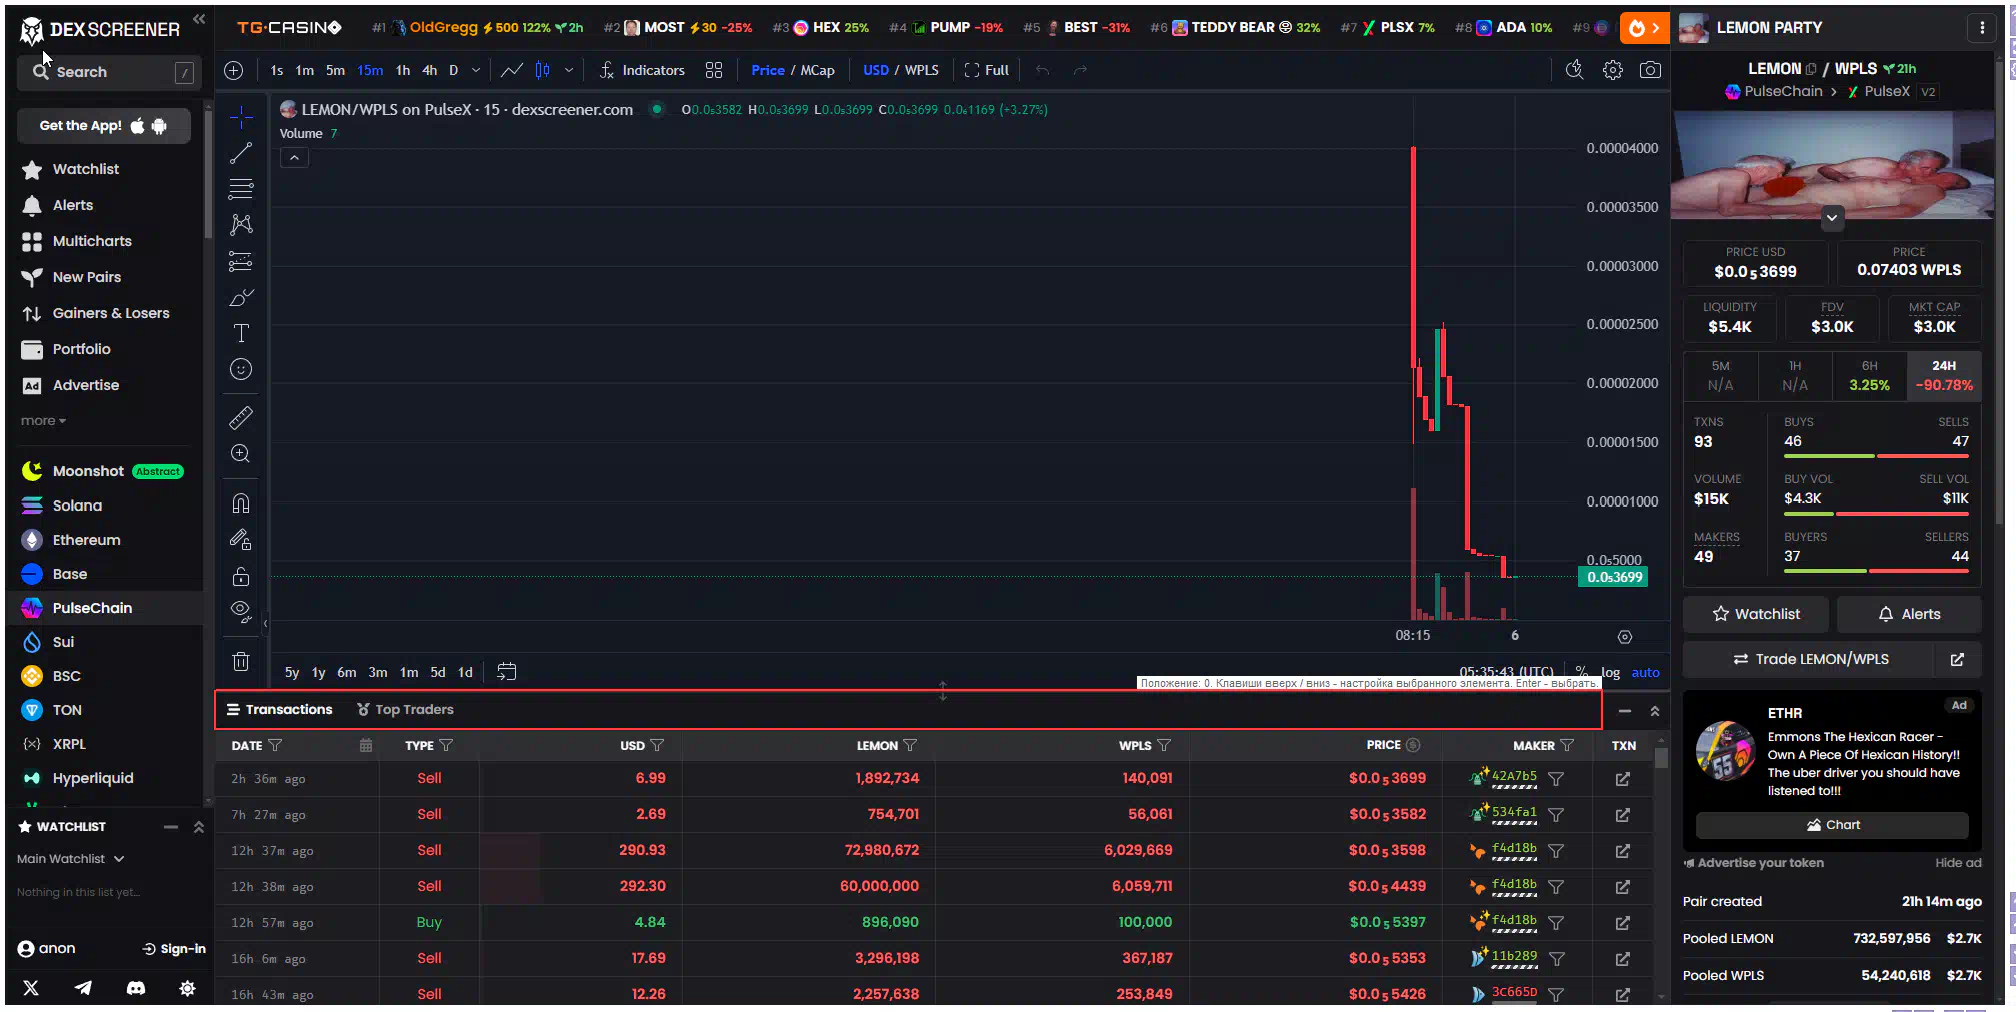Toggle lock all drawing tools
Screen dimensions: 2016x1012
[x=241, y=576]
